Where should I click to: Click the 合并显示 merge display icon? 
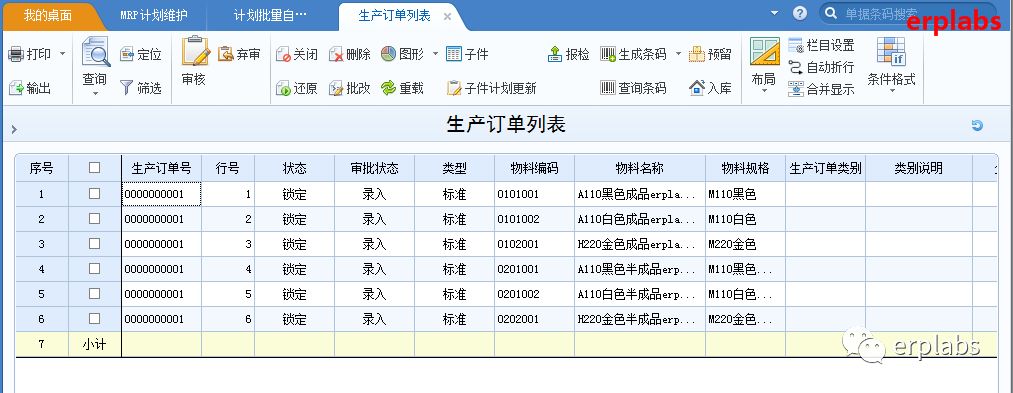[796, 89]
